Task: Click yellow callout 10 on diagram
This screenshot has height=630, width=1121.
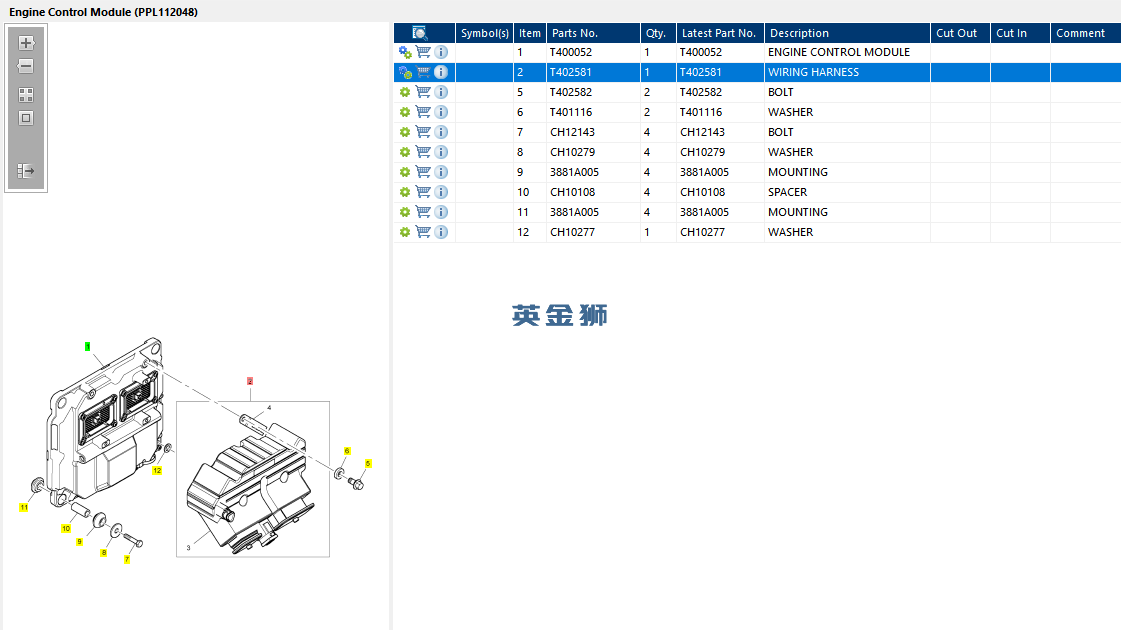Action: coord(66,528)
